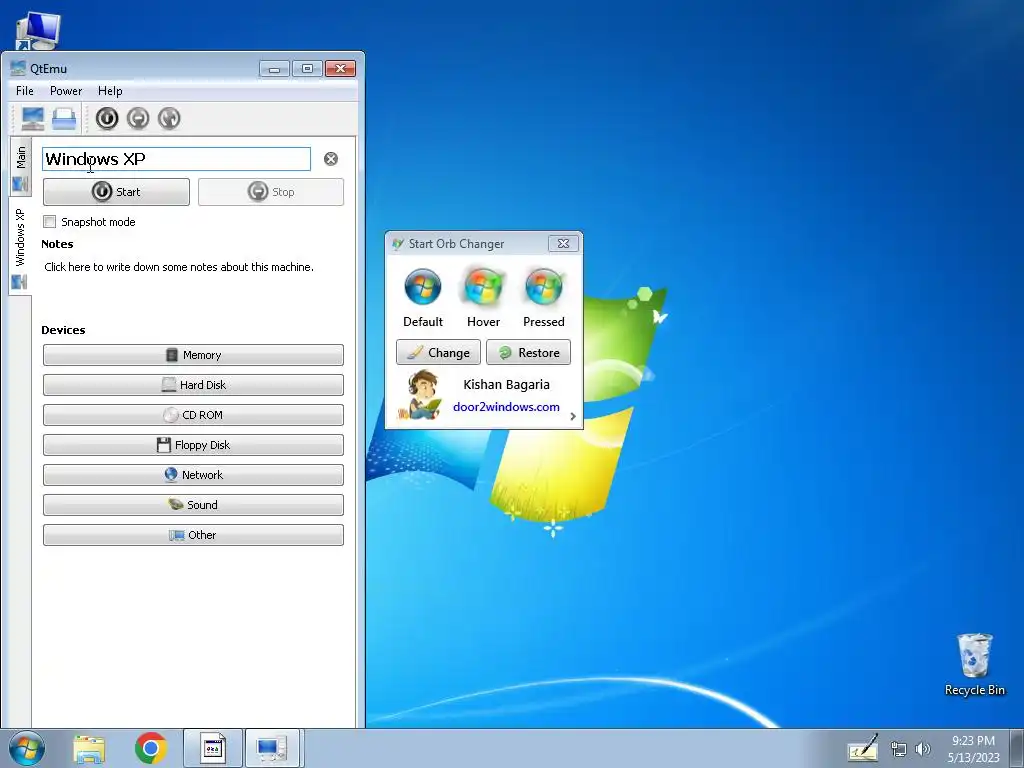The width and height of the screenshot is (1024, 768).
Task: Clear the machine name with the X icon
Action: (x=331, y=159)
